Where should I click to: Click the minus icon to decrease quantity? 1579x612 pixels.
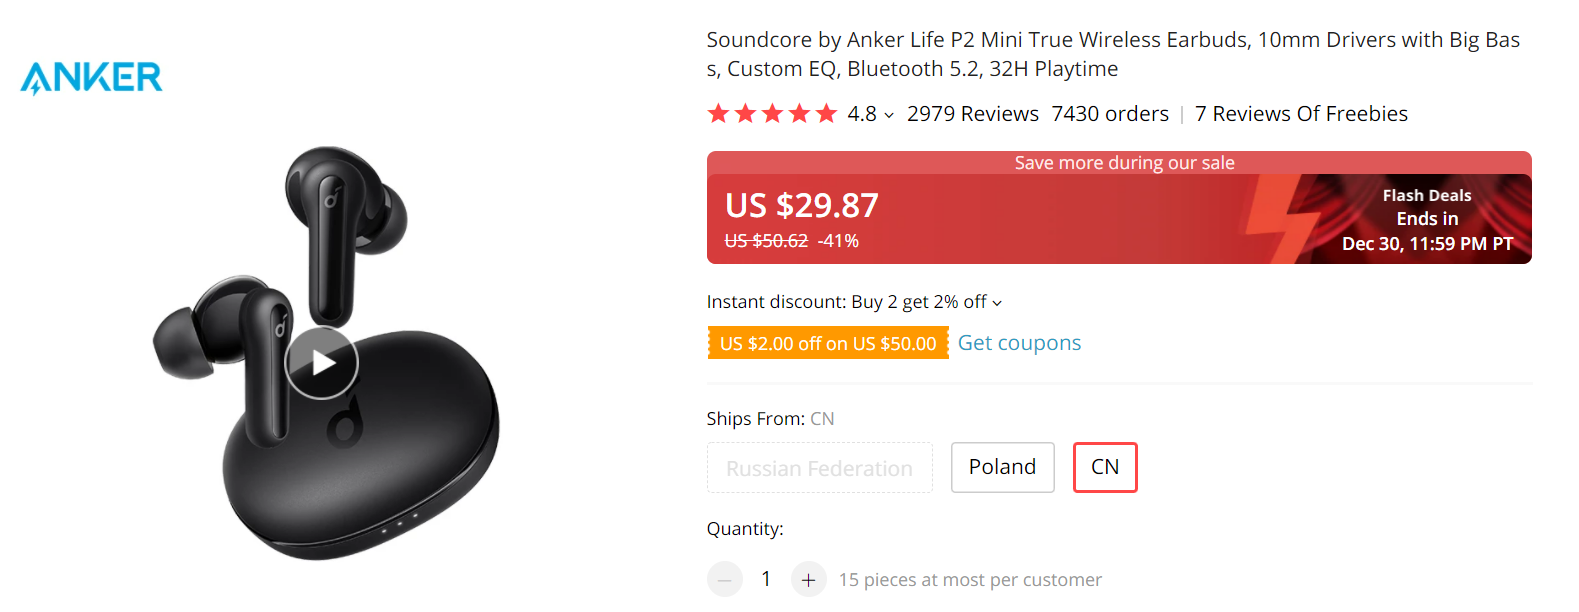(x=724, y=579)
